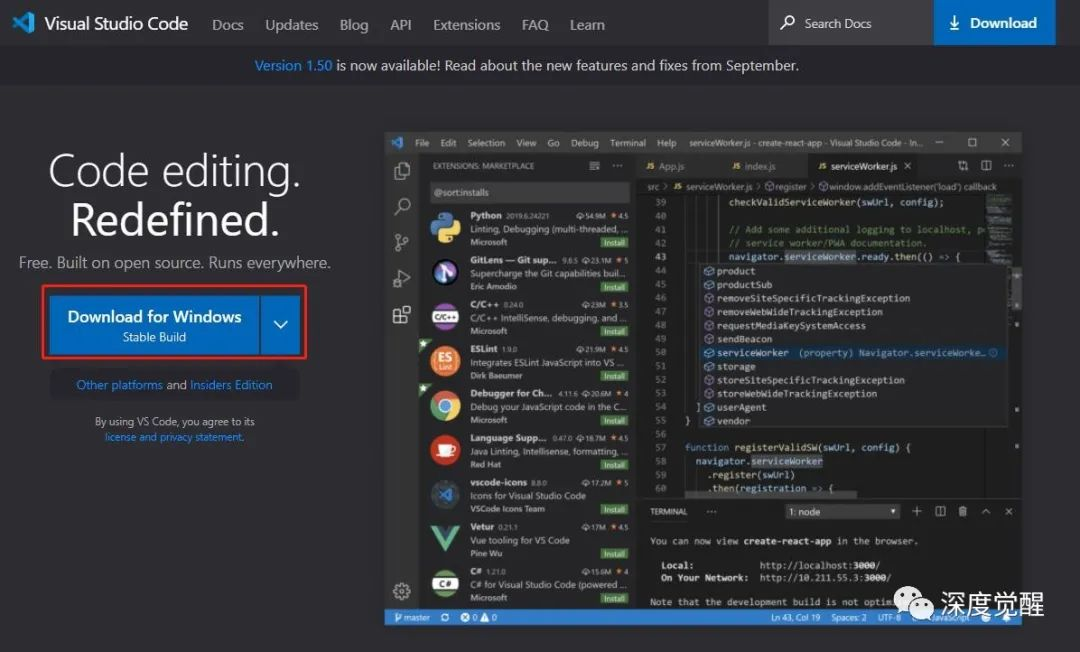The width and height of the screenshot is (1080, 652).
Task: Open the Insiders Edition link
Action: point(231,385)
